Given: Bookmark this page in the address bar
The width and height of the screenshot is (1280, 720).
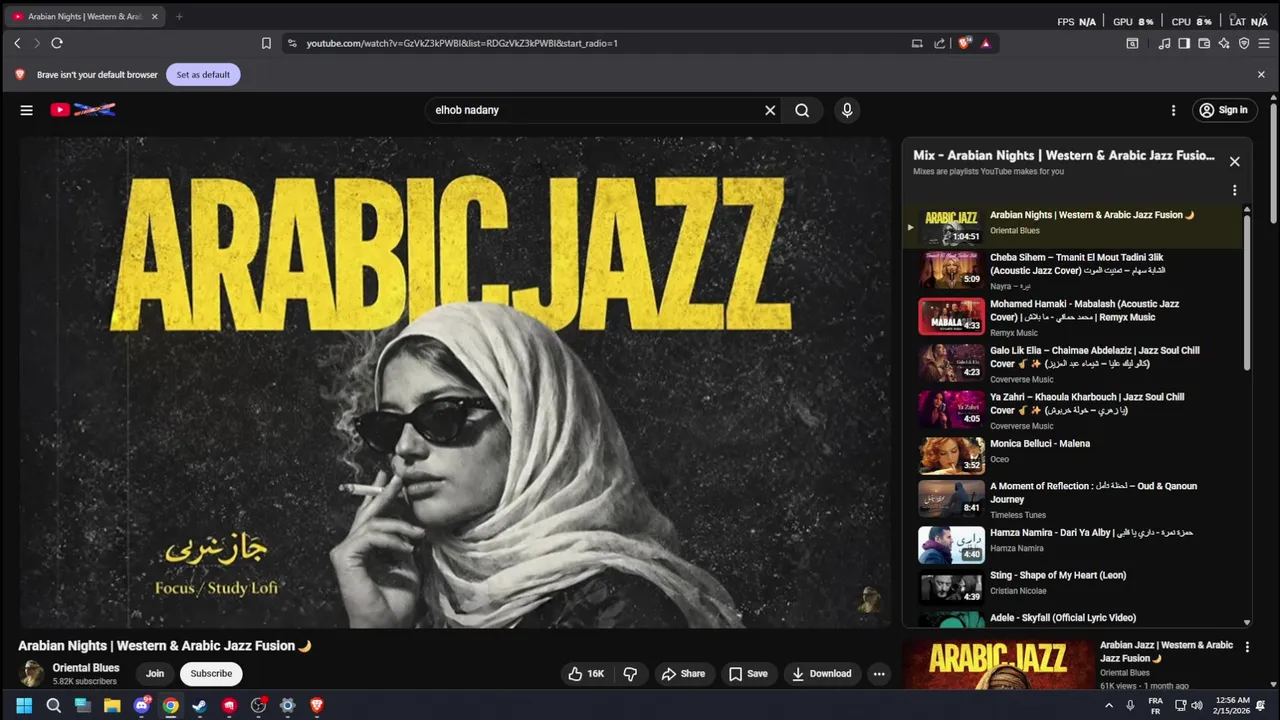Looking at the screenshot, I should click(266, 43).
